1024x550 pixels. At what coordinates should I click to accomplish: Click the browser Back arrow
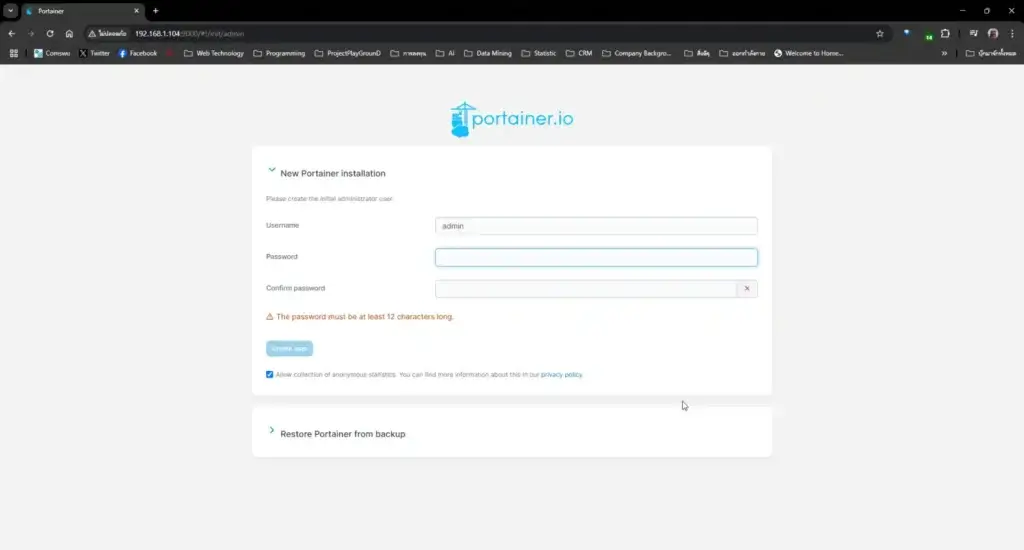(x=12, y=33)
